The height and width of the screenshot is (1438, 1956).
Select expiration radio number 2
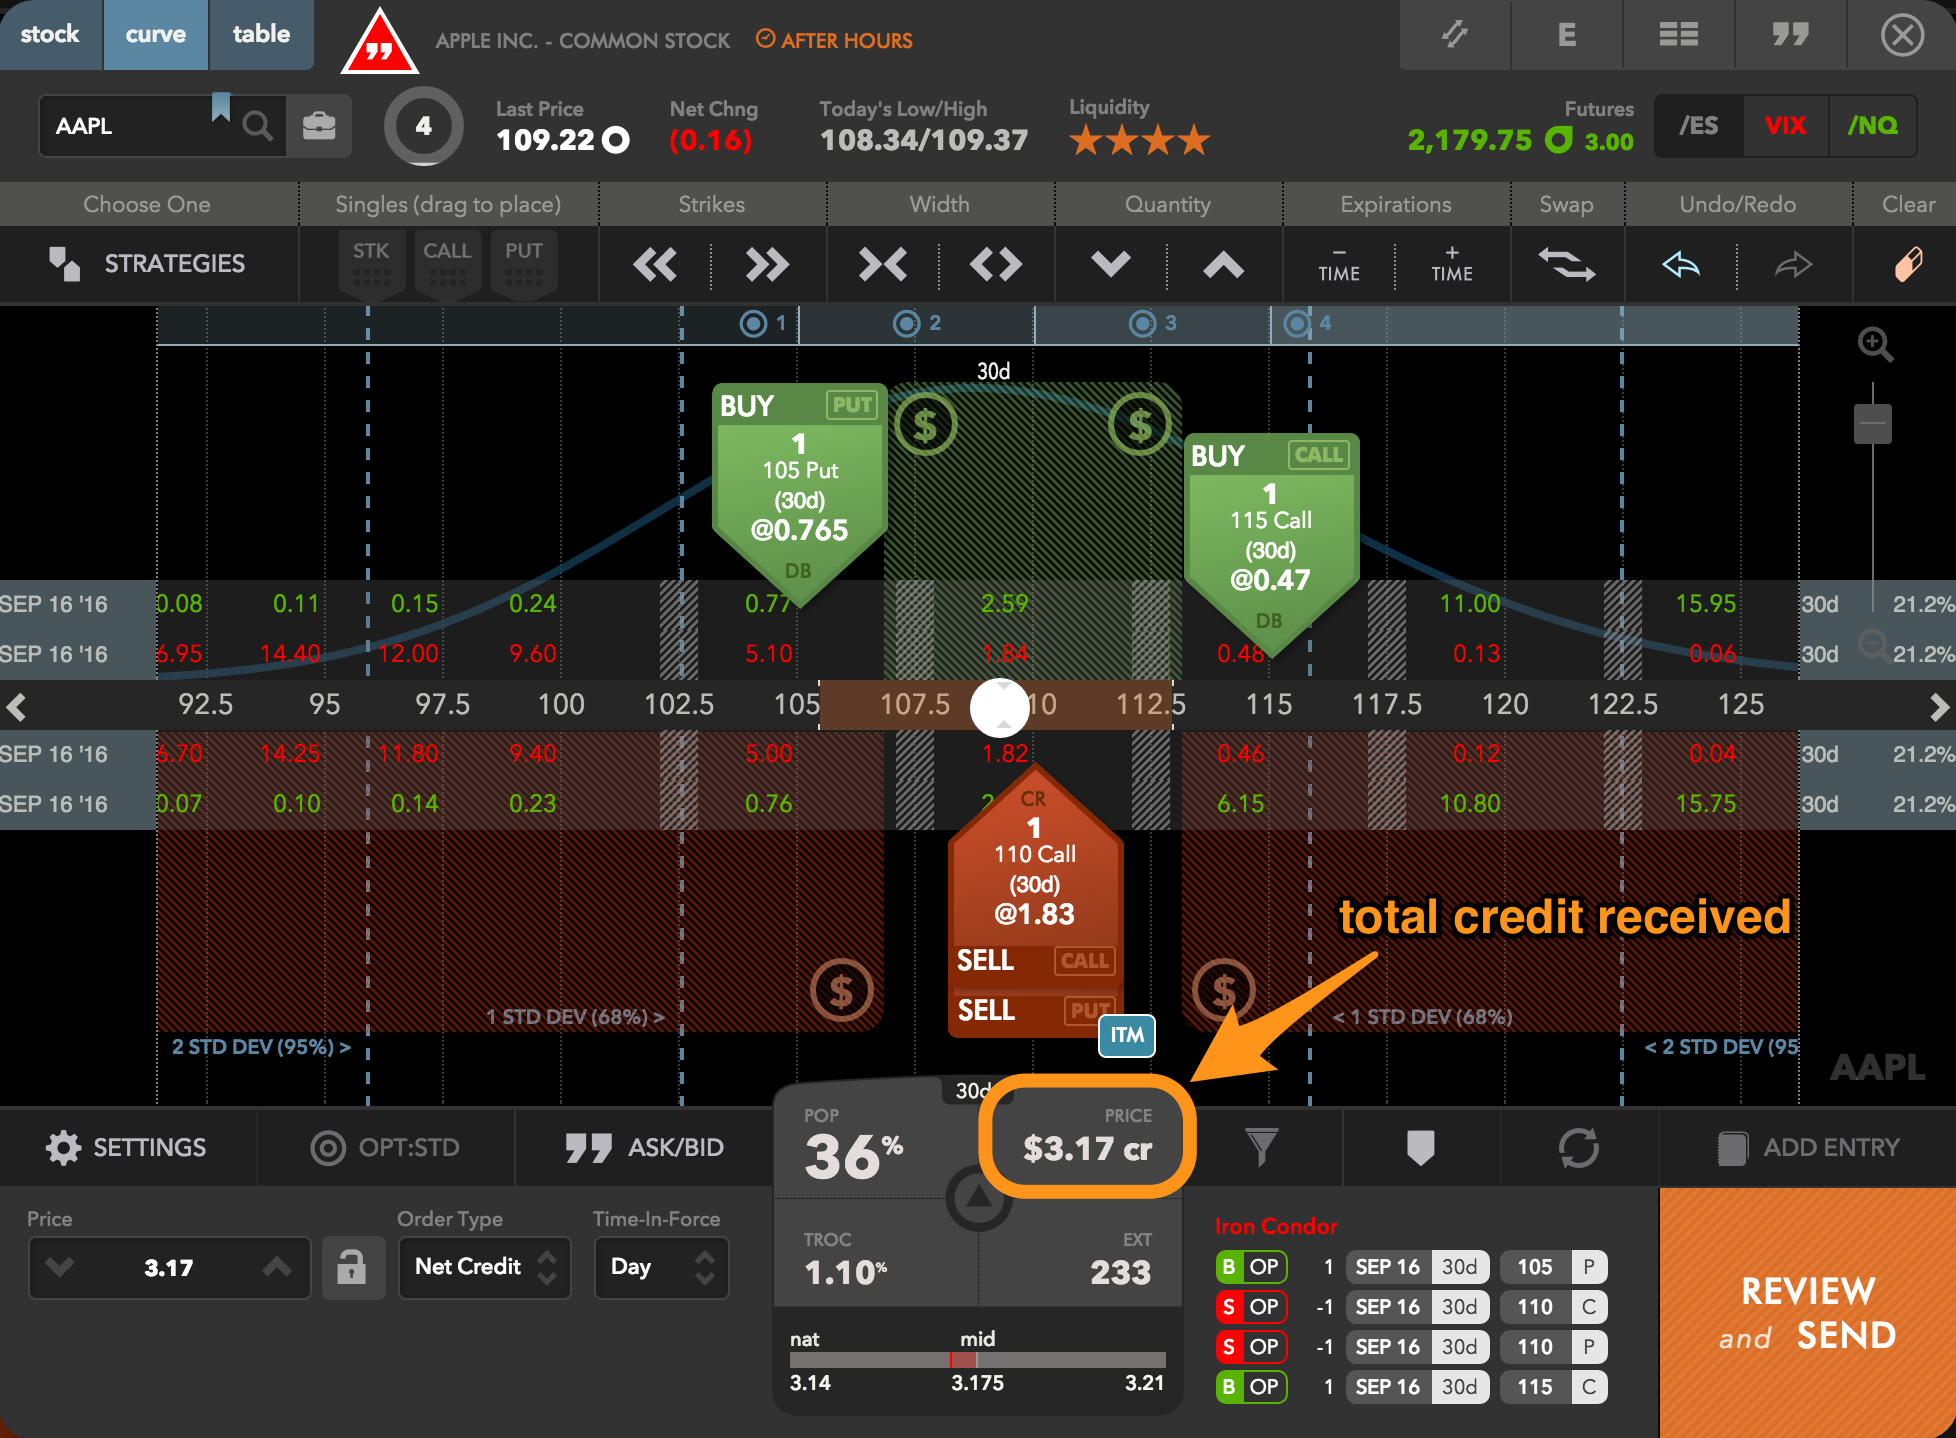(907, 323)
